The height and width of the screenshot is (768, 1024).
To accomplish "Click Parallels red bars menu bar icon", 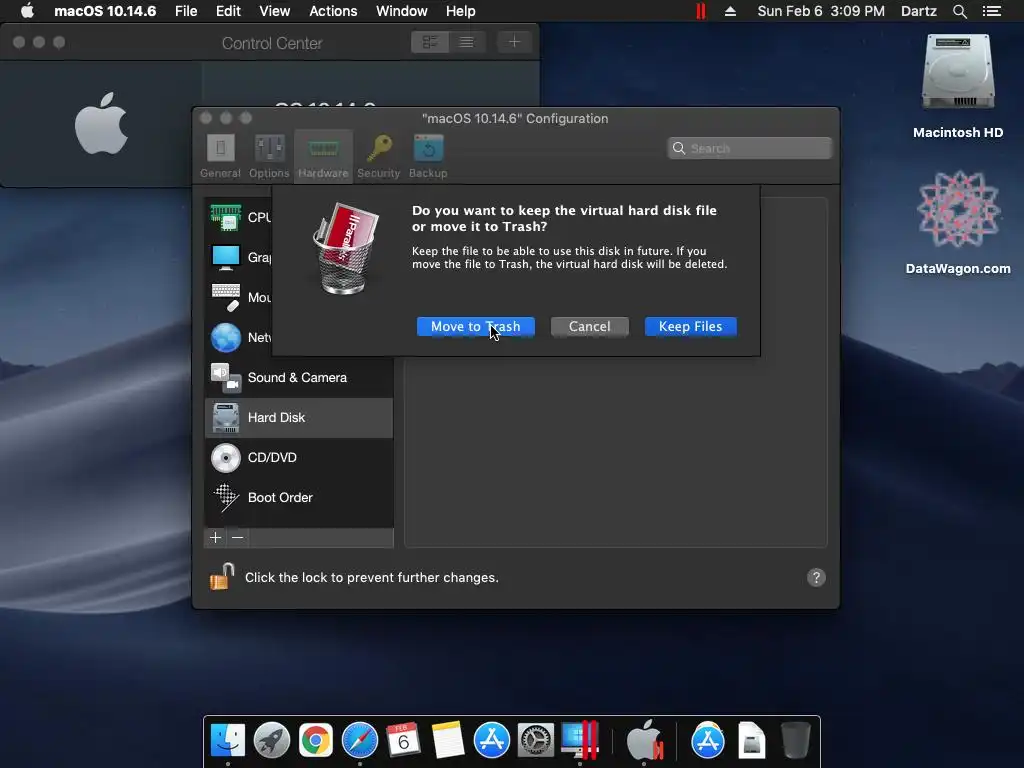I will (701, 11).
